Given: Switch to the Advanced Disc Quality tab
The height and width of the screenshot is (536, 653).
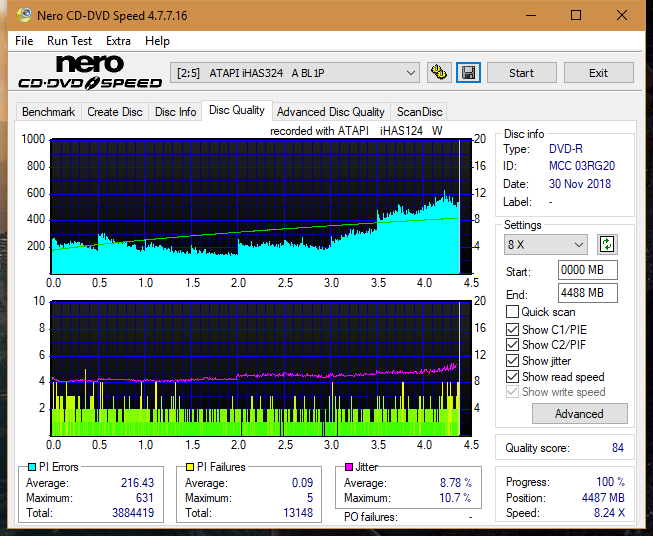Looking at the screenshot, I should point(331,112).
